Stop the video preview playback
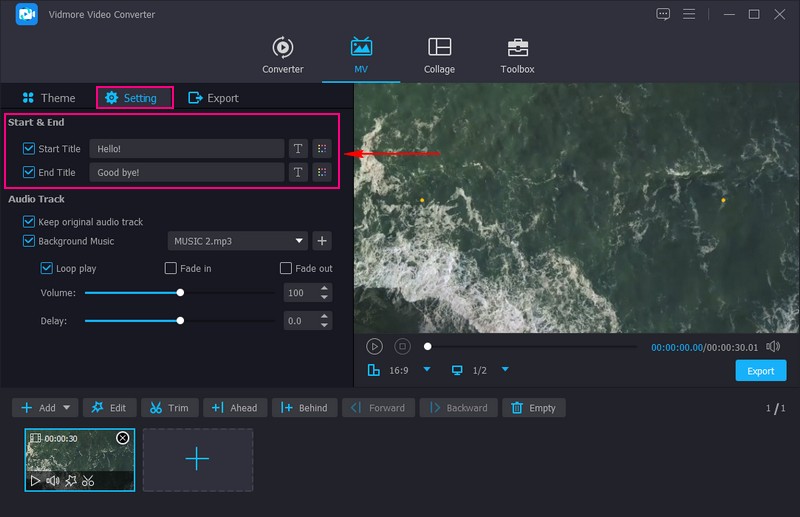The height and width of the screenshot is (517, 800). [x=402, y=346]
